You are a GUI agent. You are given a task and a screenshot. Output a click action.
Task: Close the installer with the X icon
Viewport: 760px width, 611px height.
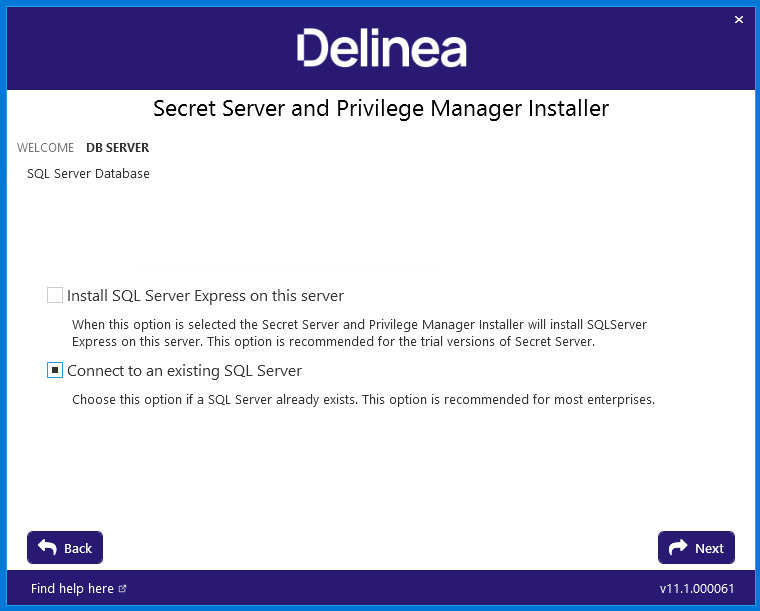tap(739, 19)
